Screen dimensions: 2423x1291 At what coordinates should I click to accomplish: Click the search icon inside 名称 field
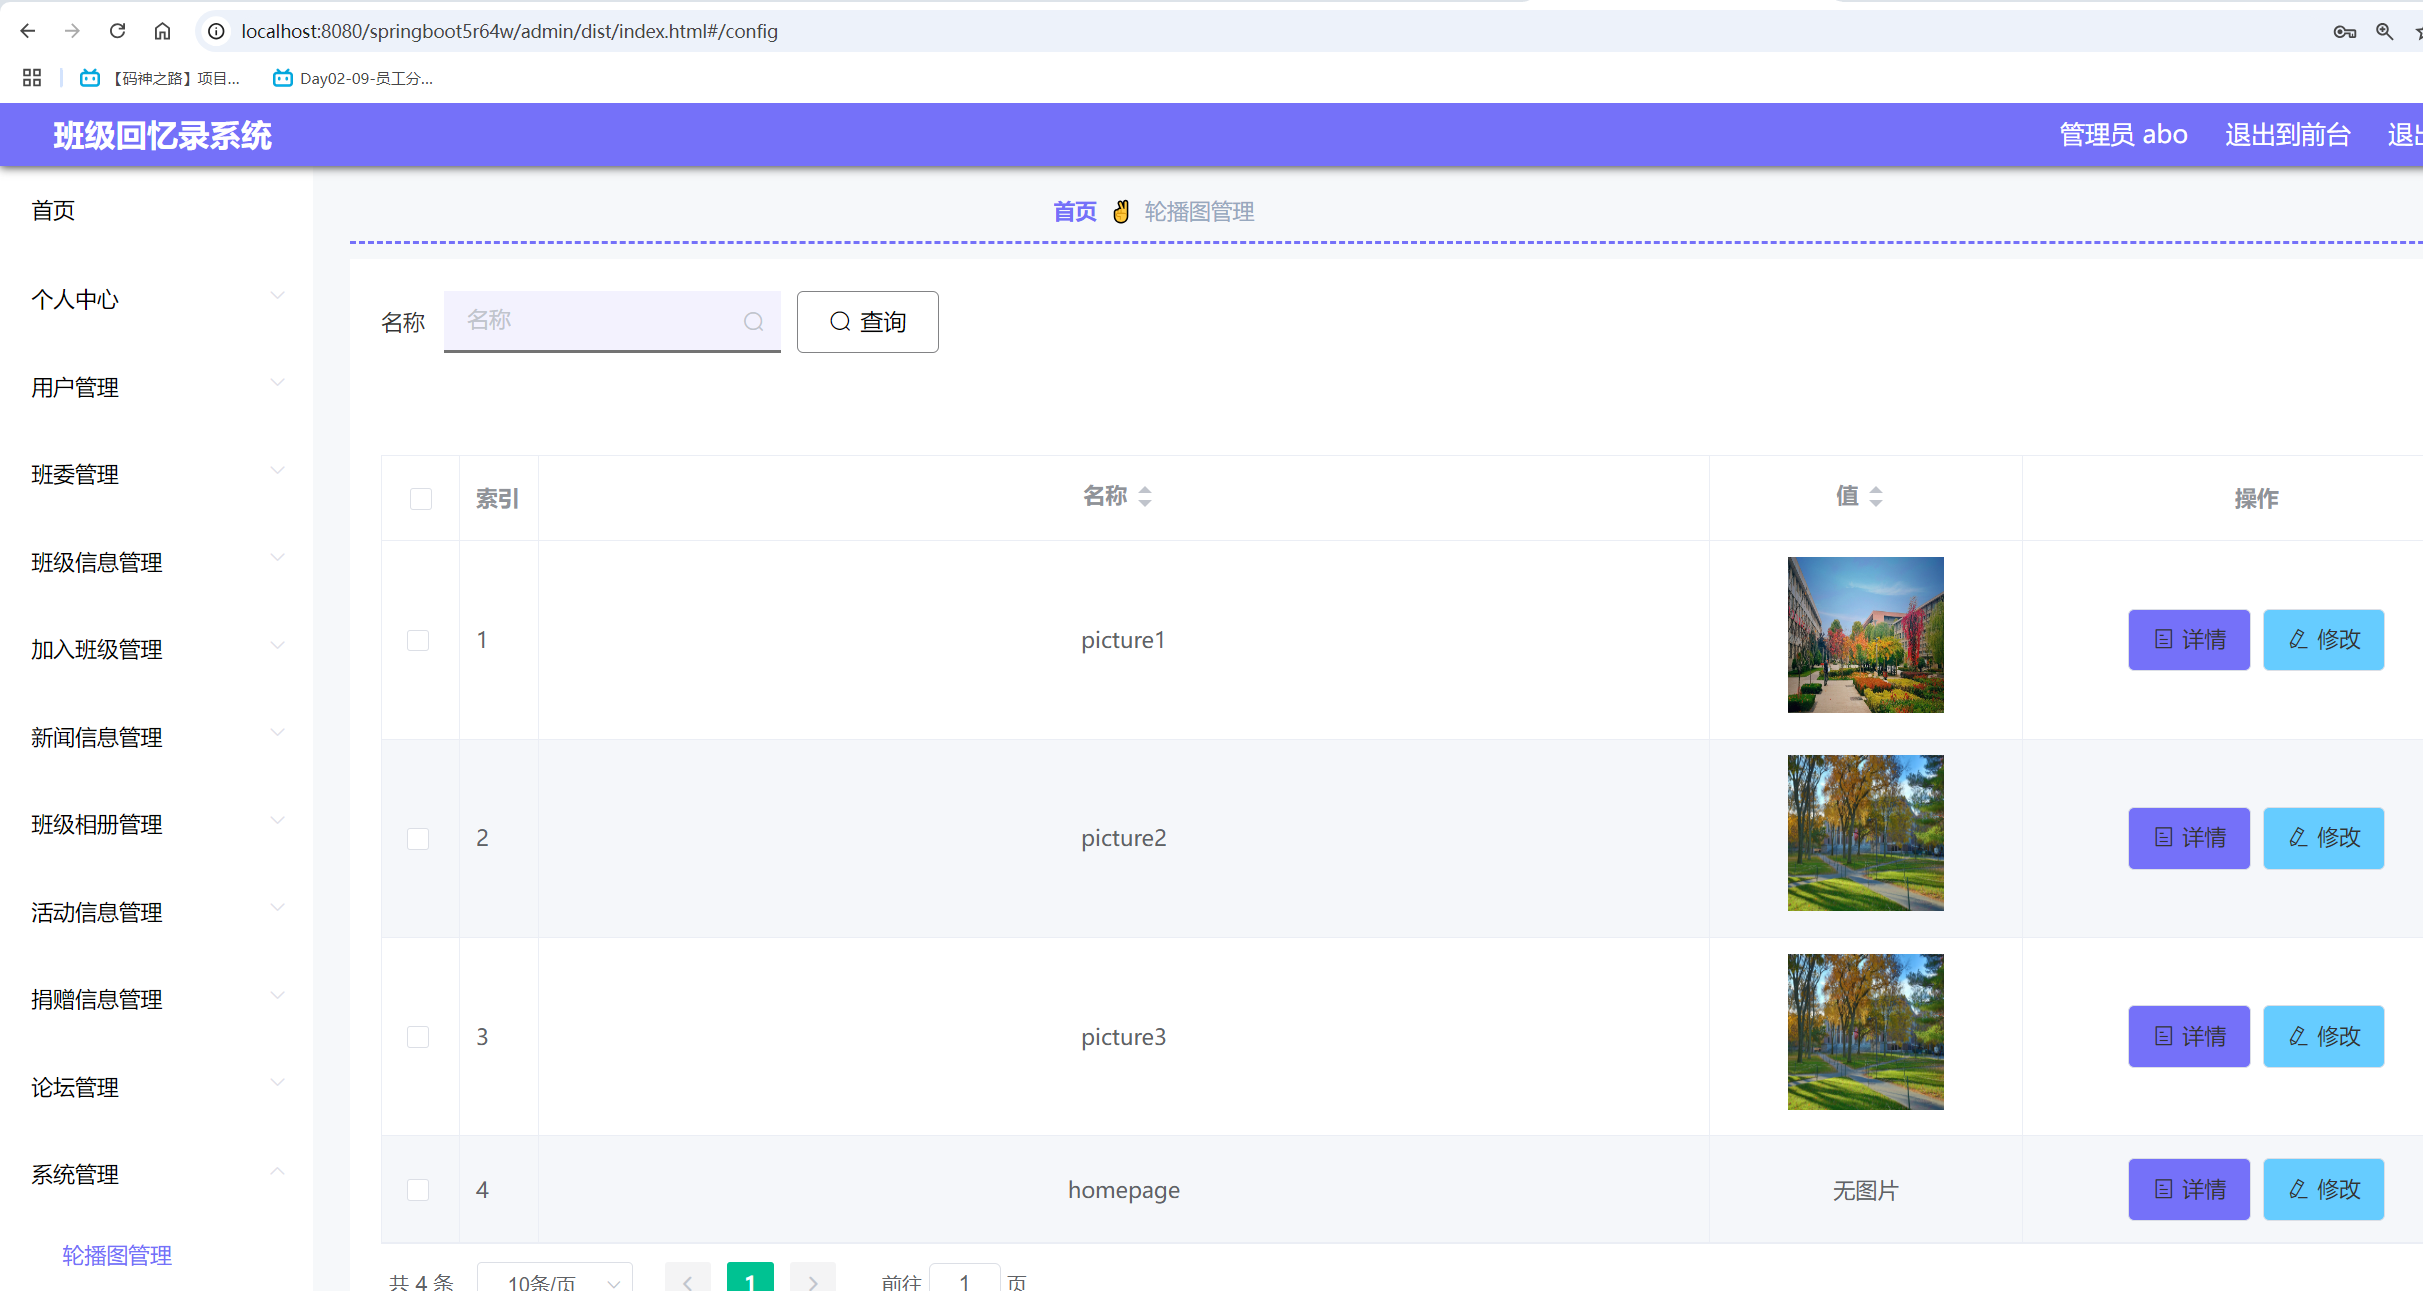(x=753, y=321)
